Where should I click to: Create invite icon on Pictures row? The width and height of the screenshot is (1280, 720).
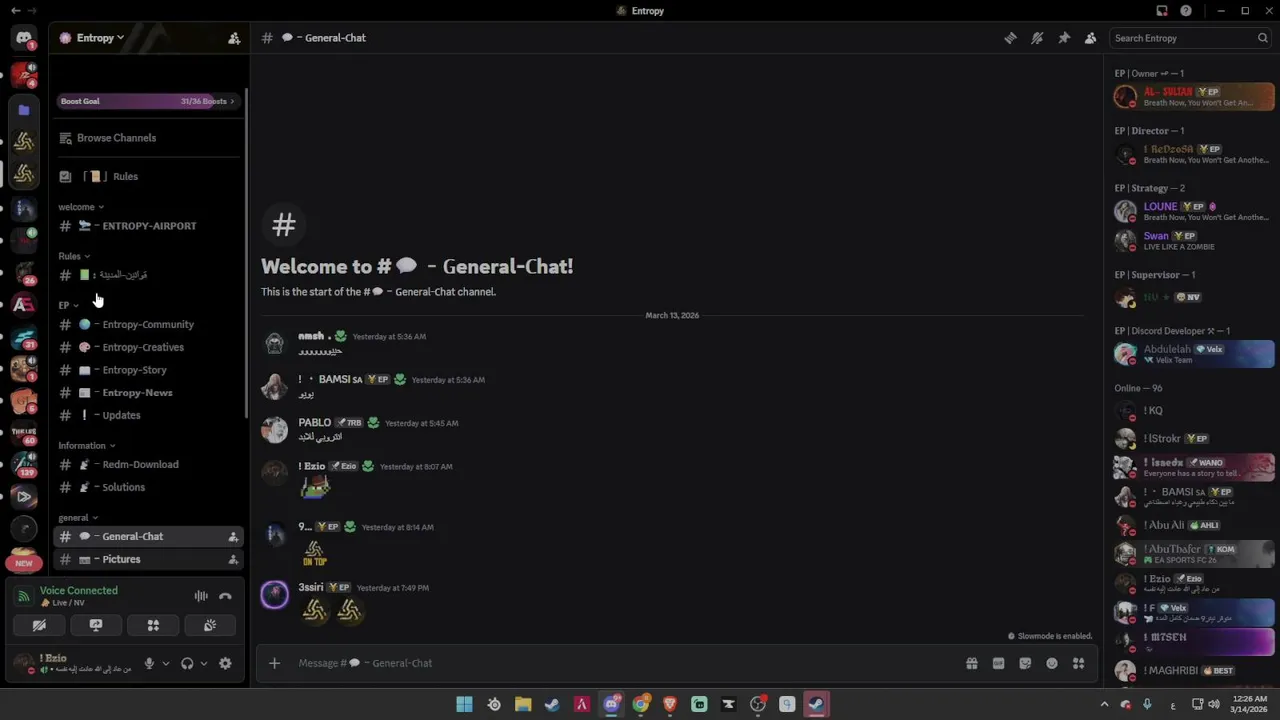click(233, 560)
